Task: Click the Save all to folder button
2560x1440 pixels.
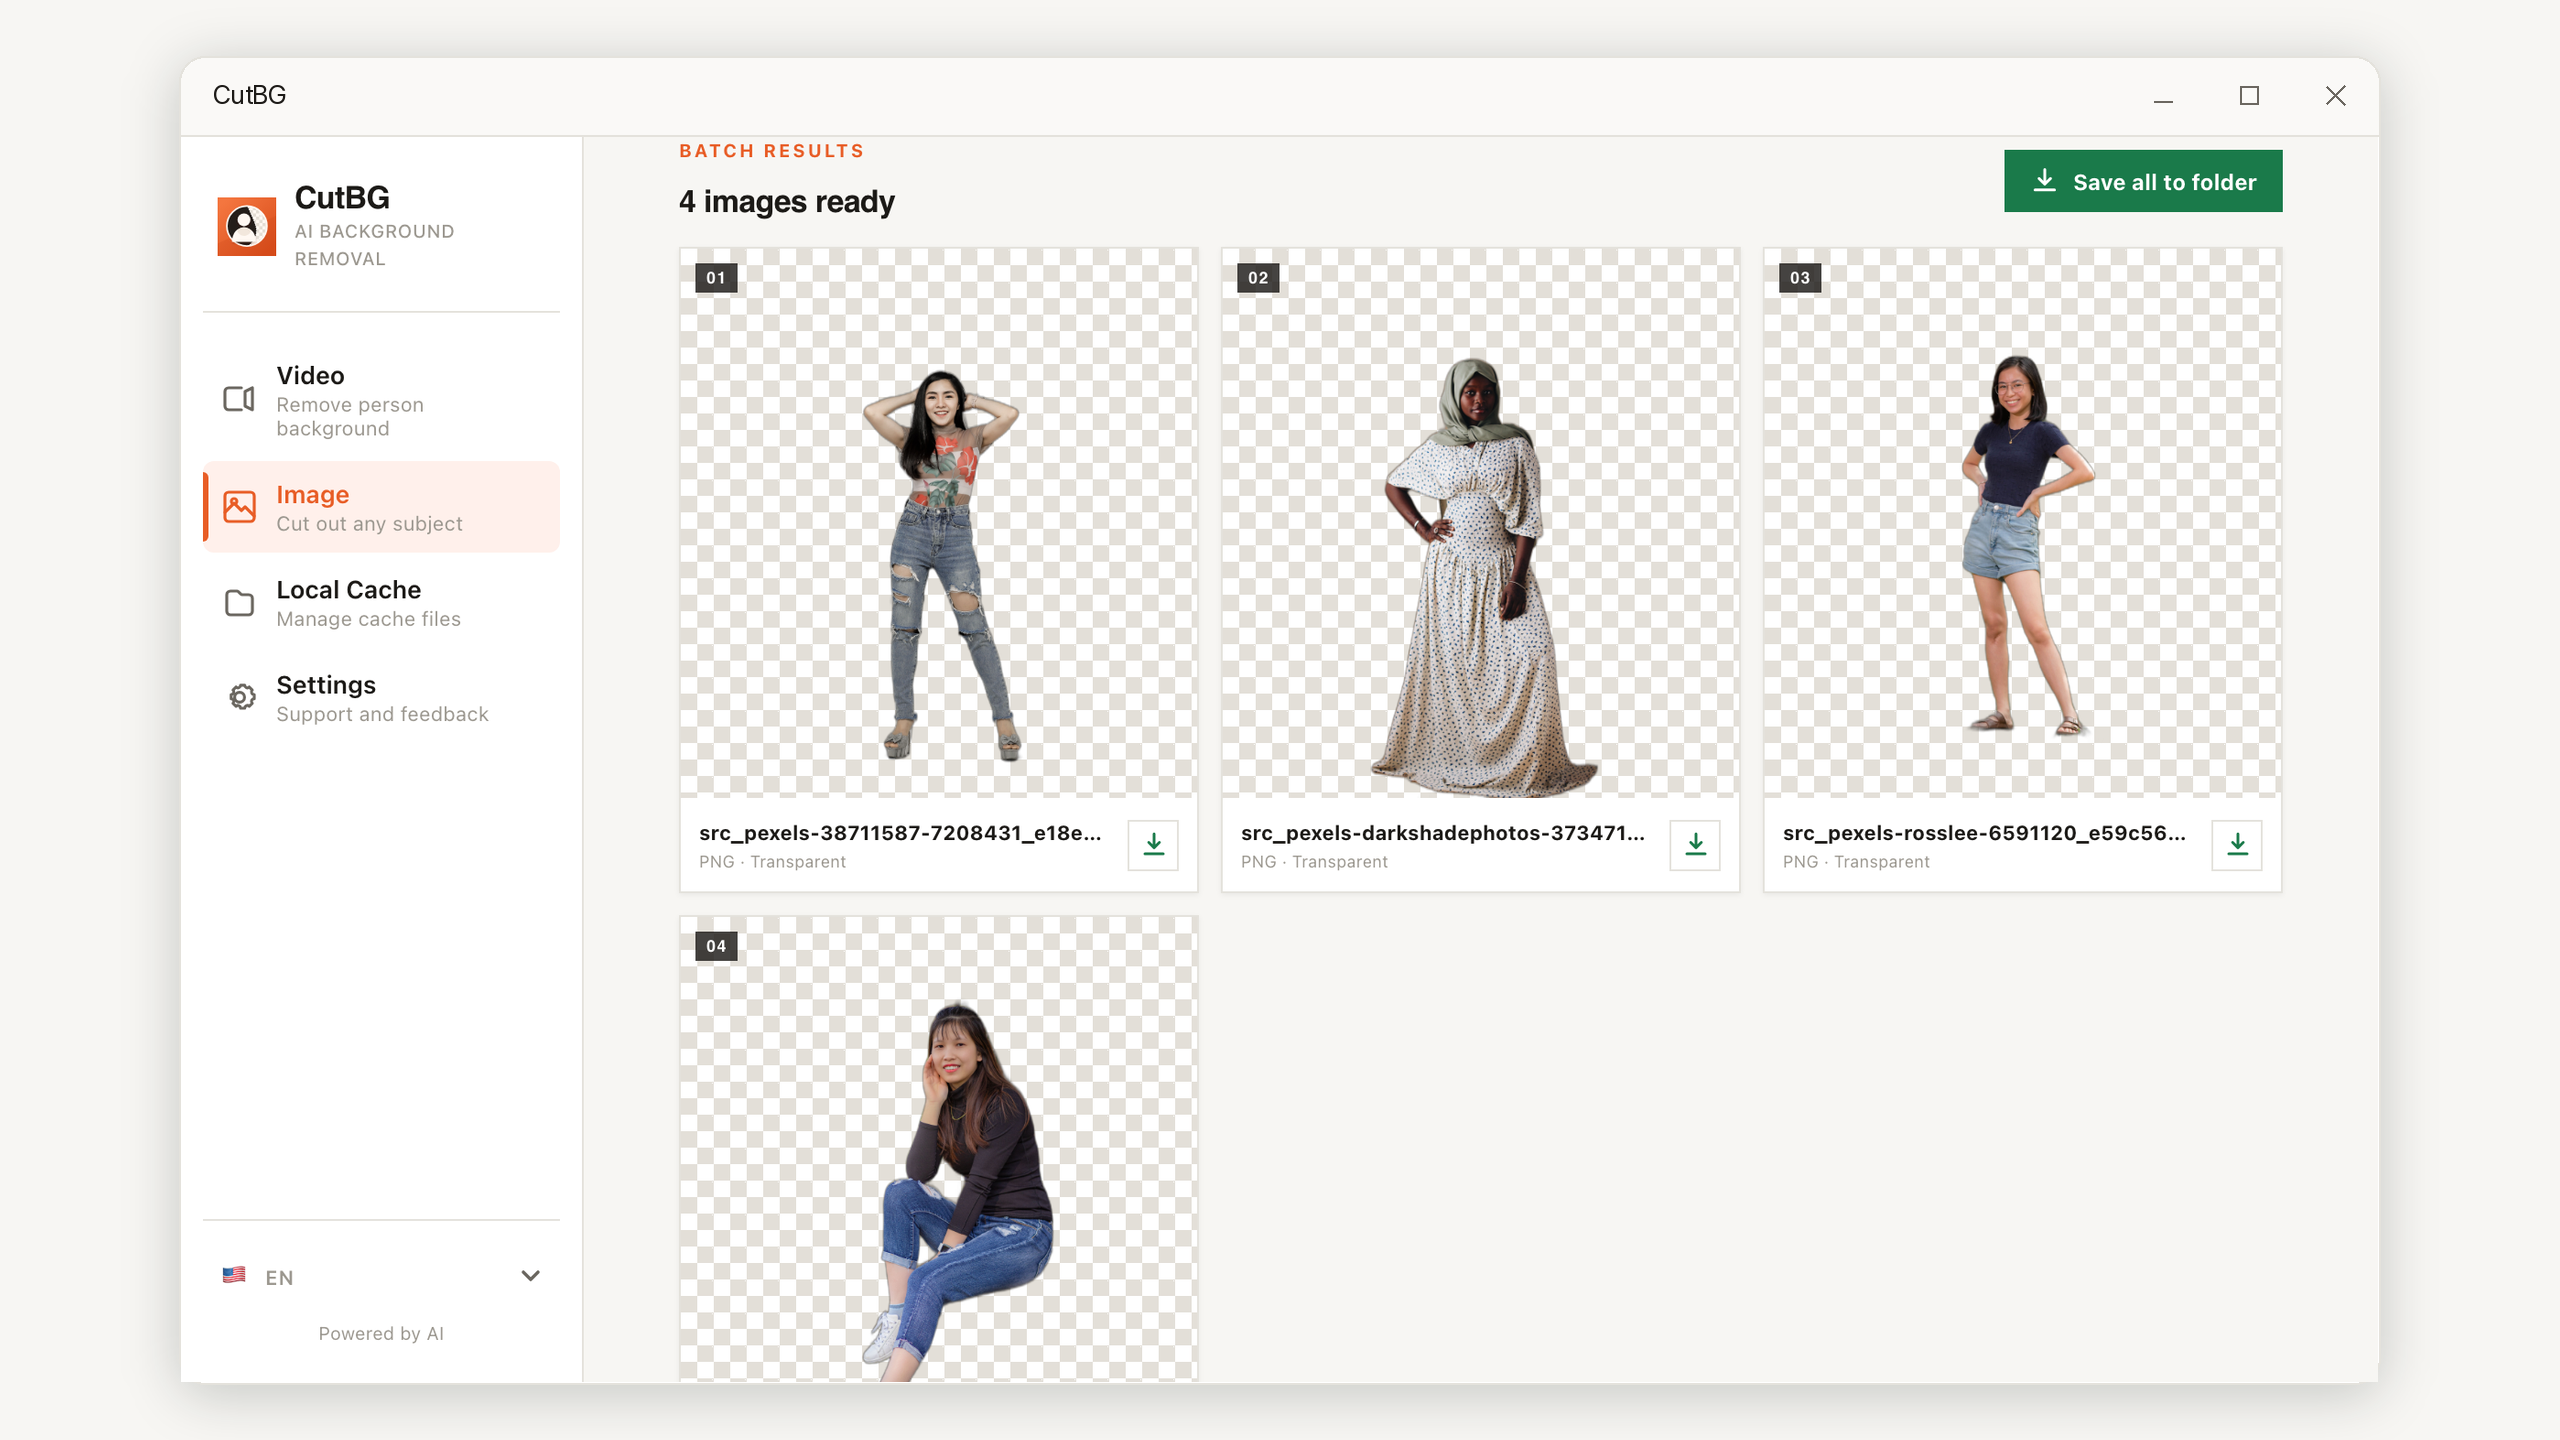Action: click(2143, 181)
